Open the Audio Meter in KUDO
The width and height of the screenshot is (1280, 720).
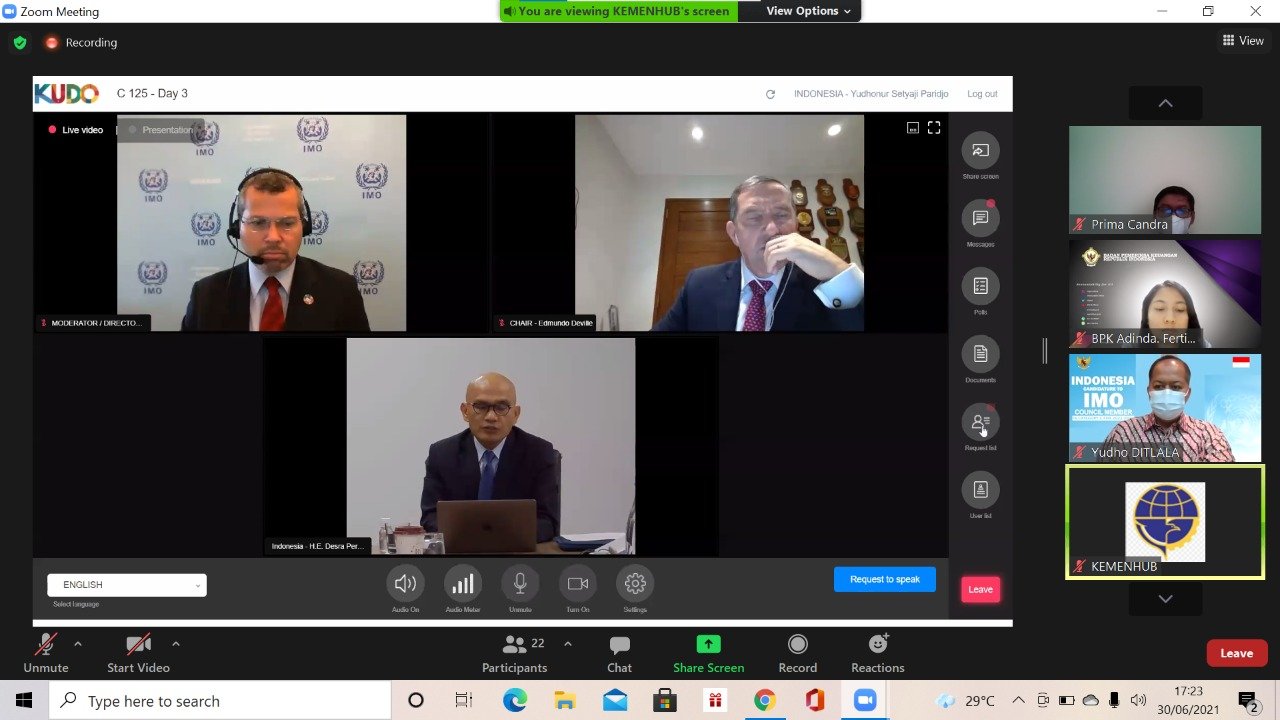[462, 584]
